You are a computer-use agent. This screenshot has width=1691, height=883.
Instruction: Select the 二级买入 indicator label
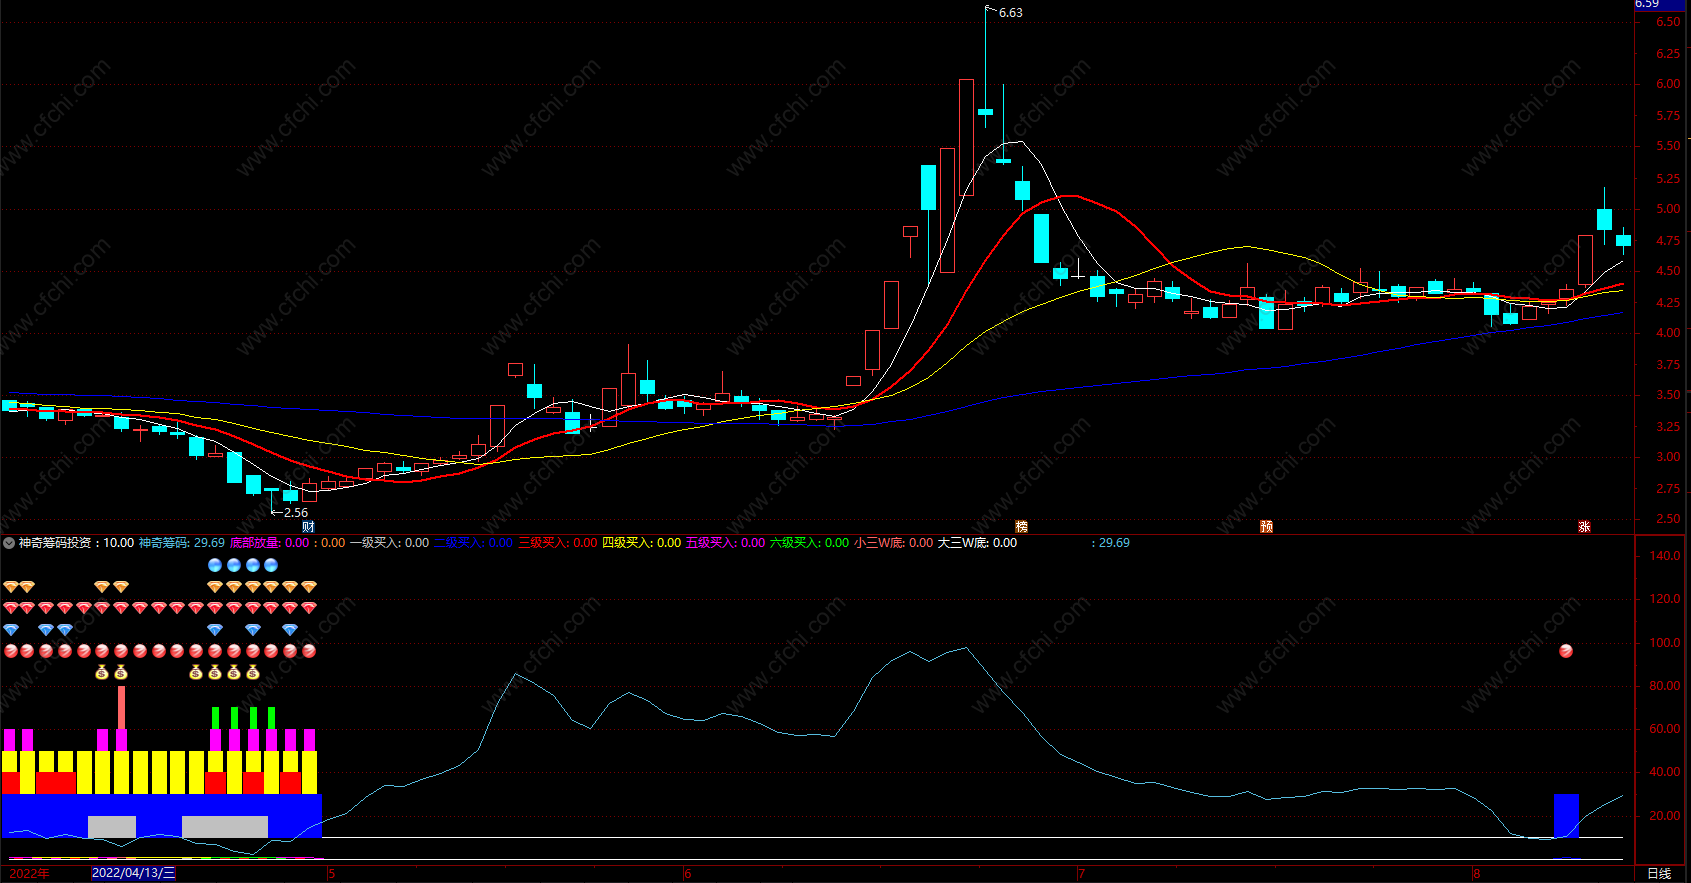(x=473, y=543)
